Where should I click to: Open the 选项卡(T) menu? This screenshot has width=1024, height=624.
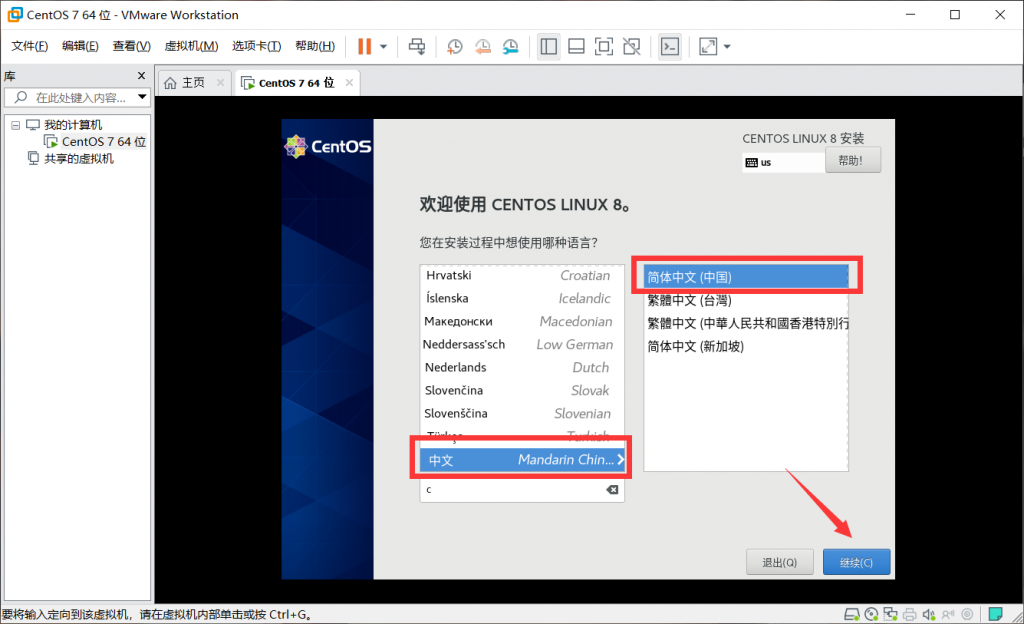coord(256,46)
